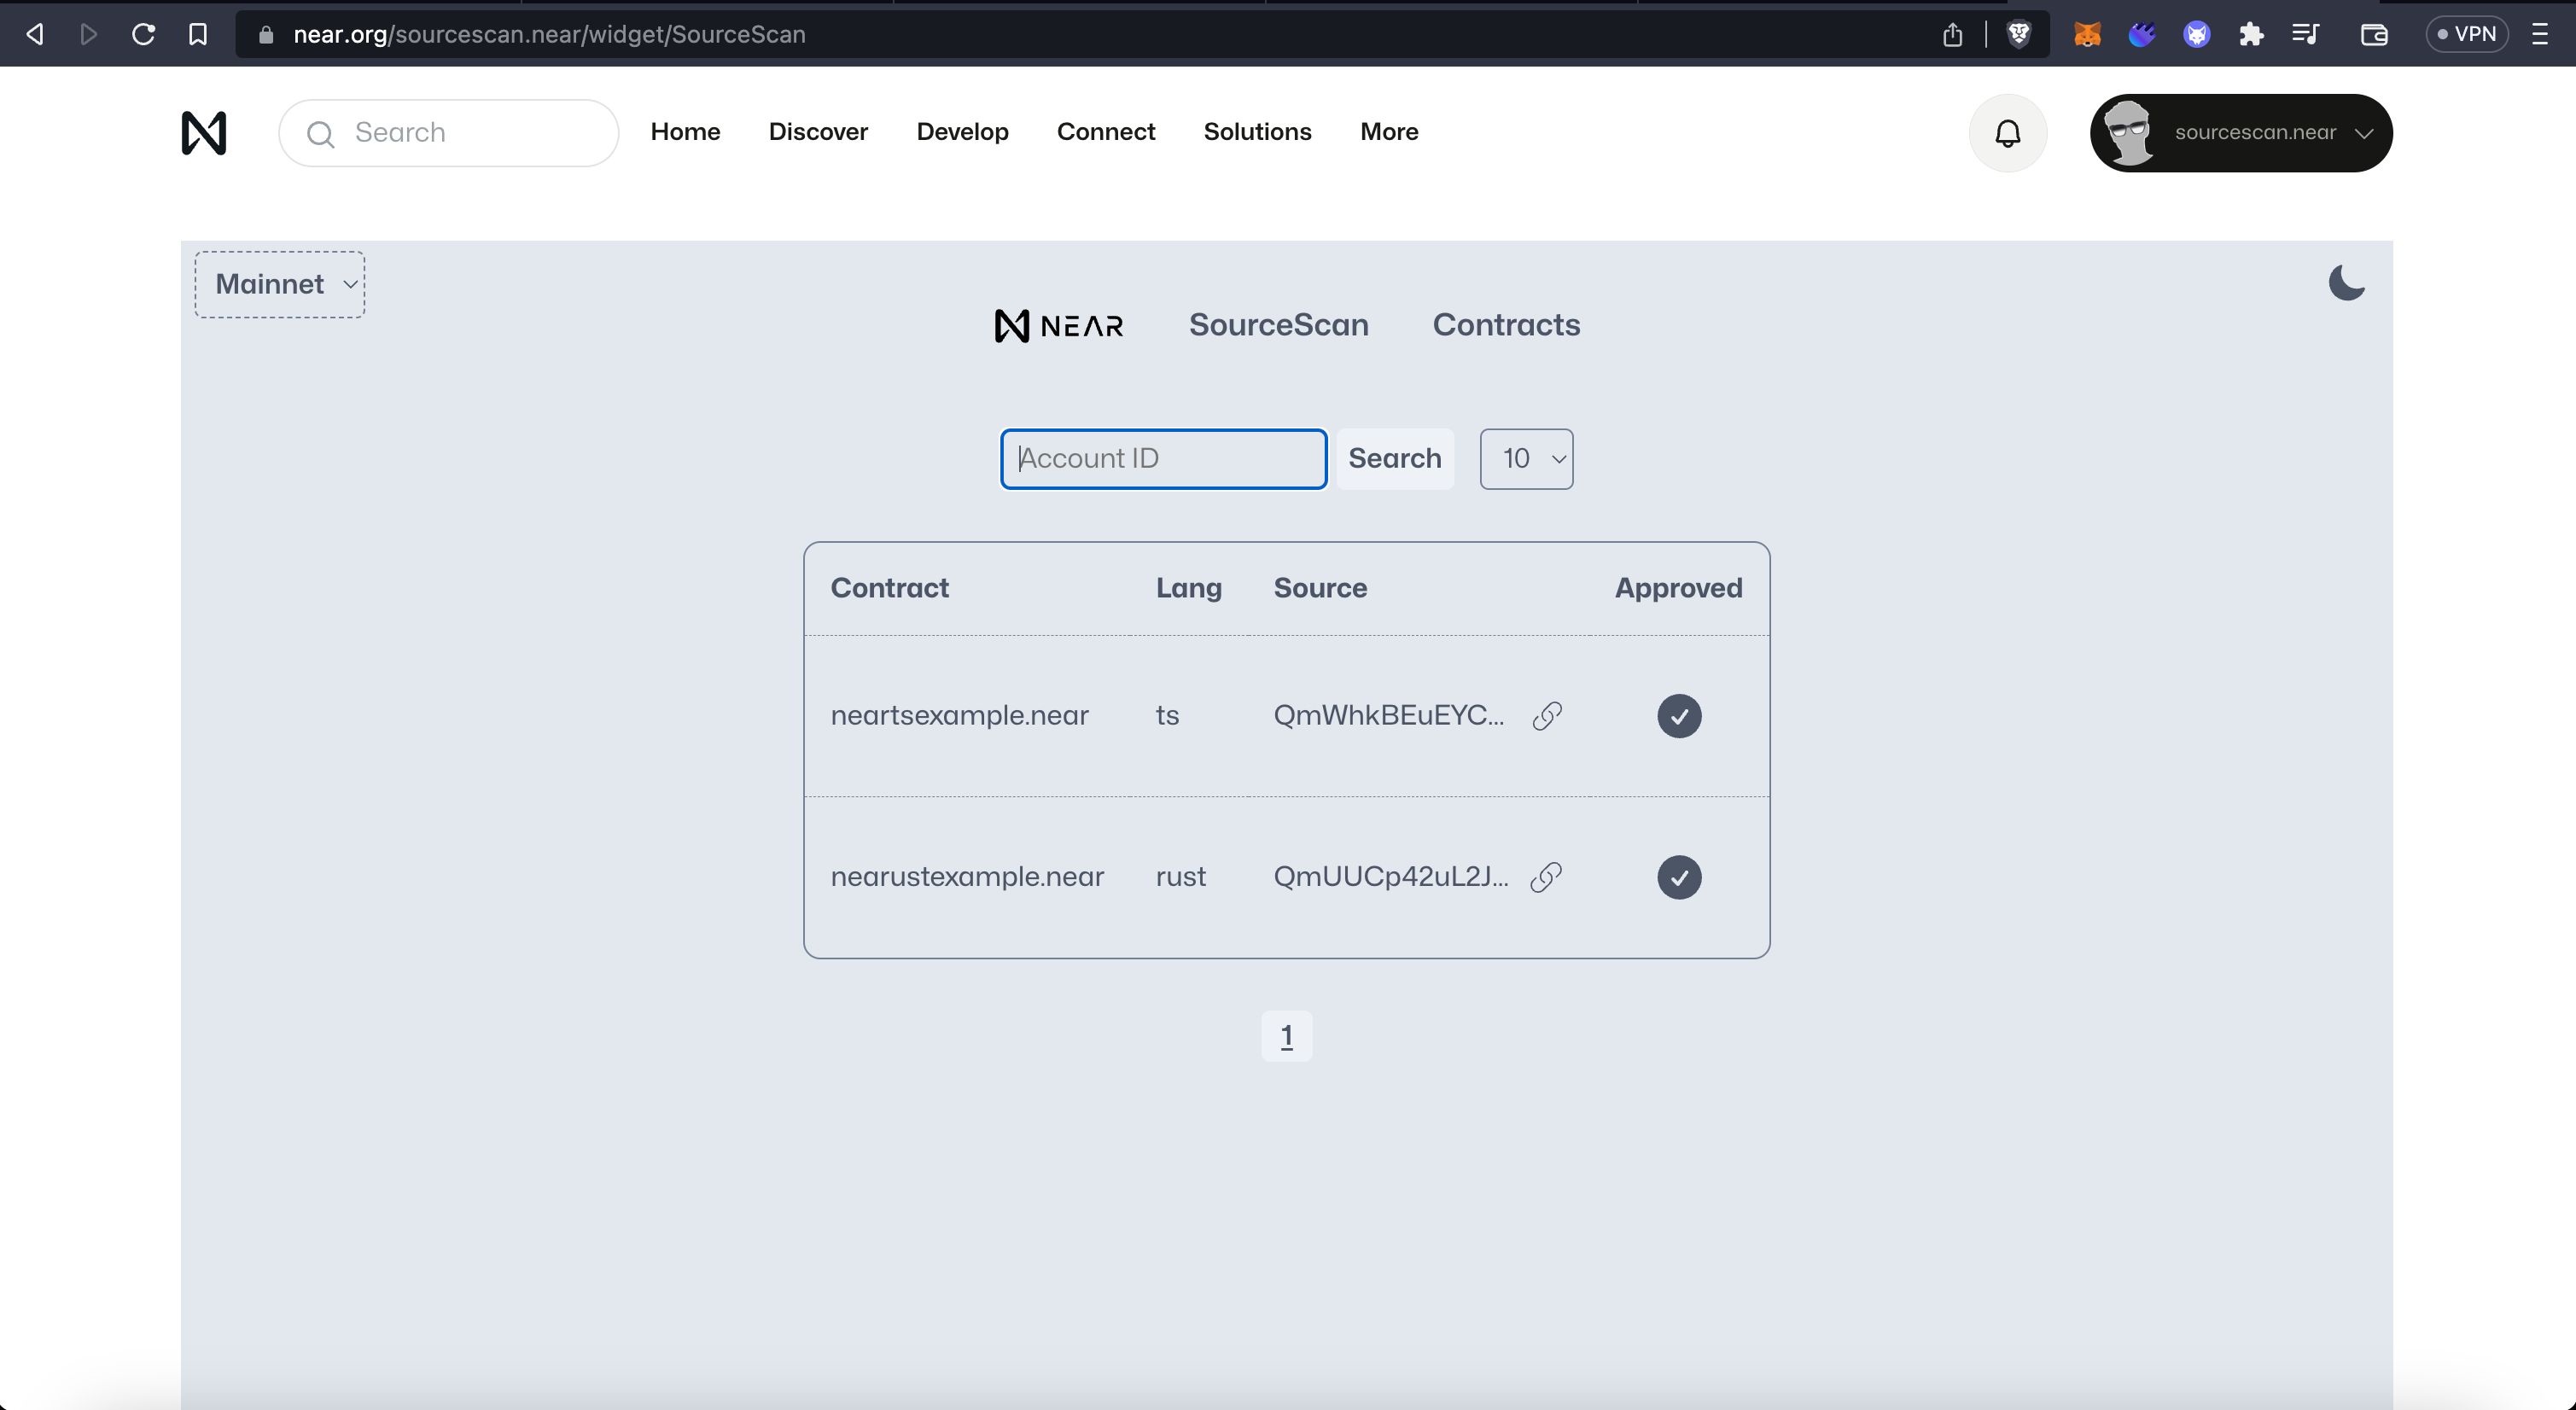Open the Brave wallet icon

(2374, 35)
